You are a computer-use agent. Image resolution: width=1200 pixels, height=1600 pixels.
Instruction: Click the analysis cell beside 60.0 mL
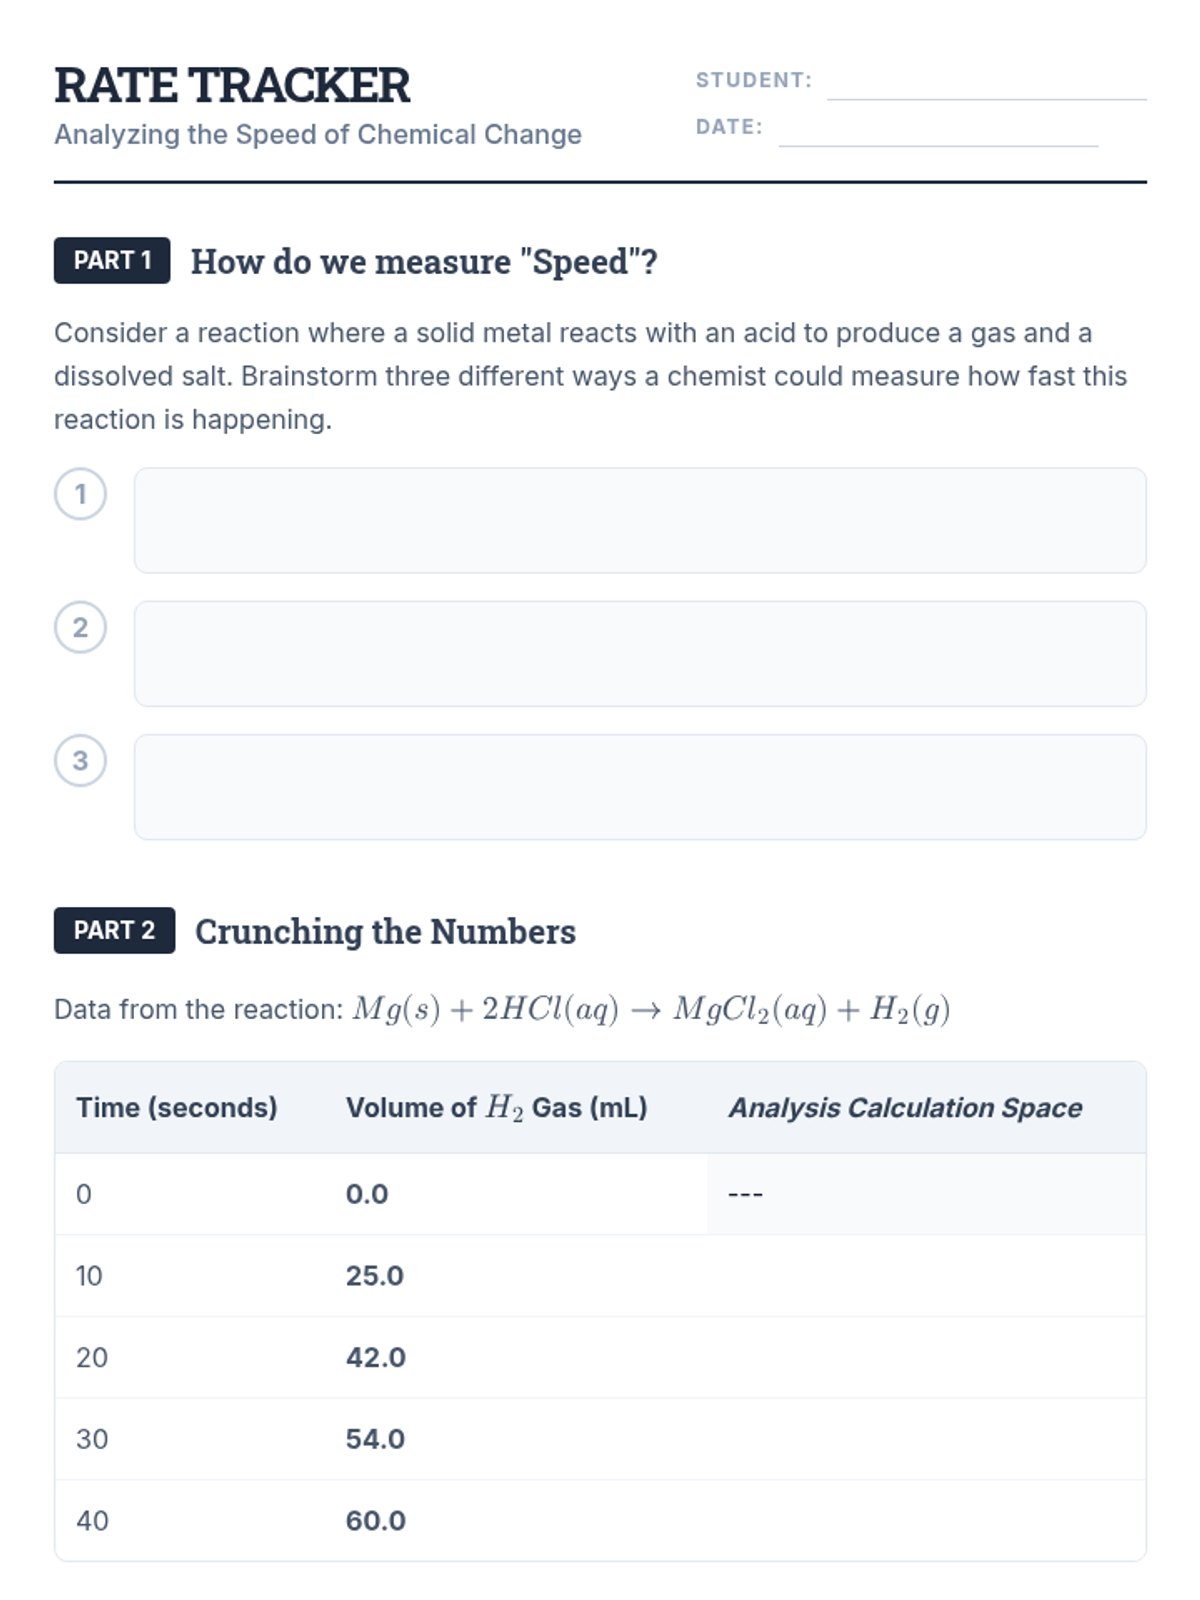pyautogui.click(x=925, y=1520)
